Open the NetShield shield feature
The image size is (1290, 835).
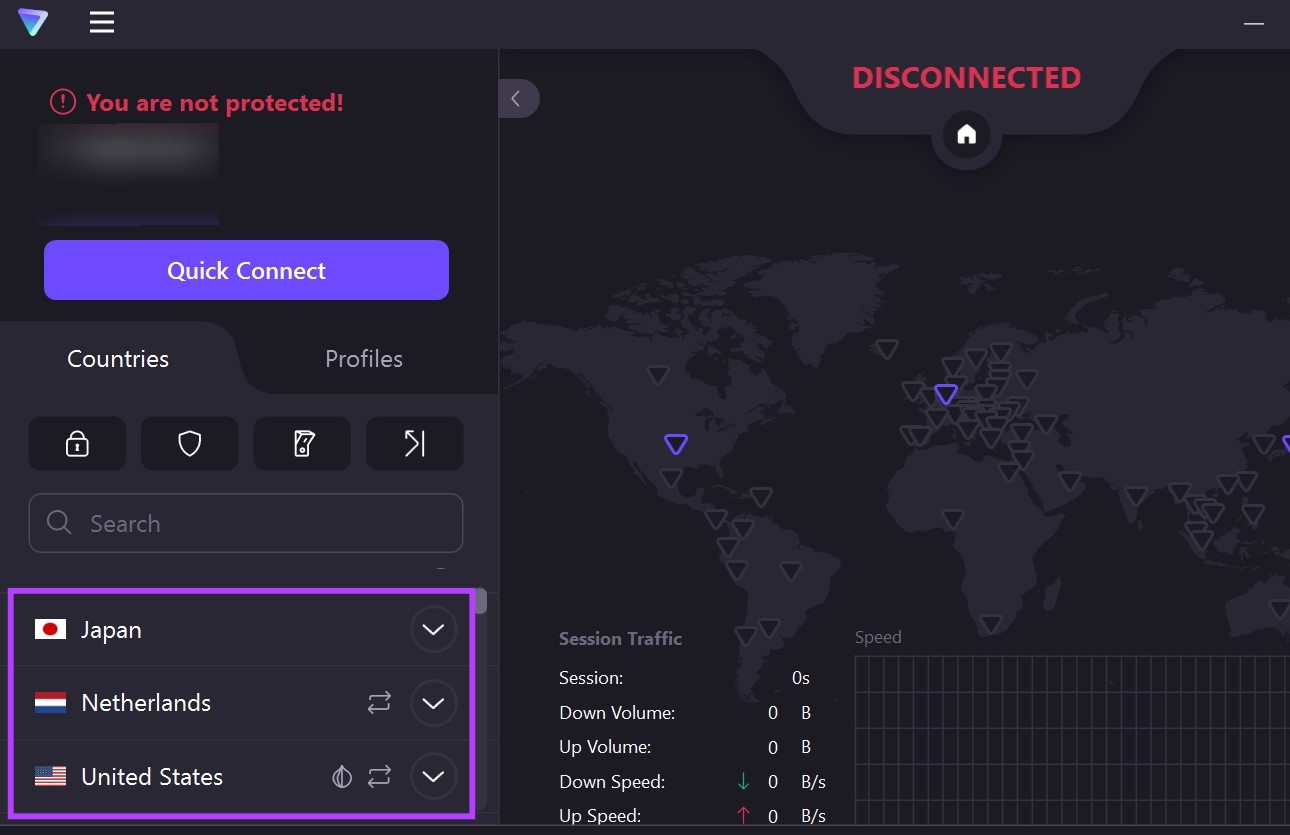(189, 443)
